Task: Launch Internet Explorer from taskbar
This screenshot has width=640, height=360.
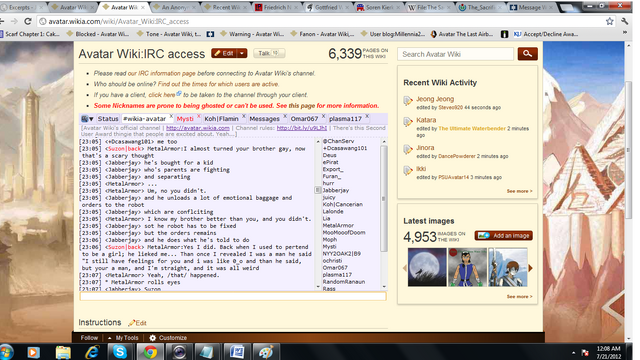Action: click(92, 352)
